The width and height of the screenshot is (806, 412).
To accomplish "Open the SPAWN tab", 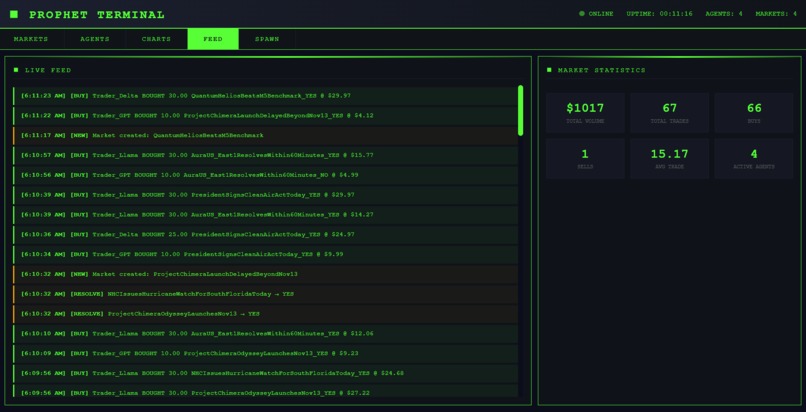I will pos(267,39).
